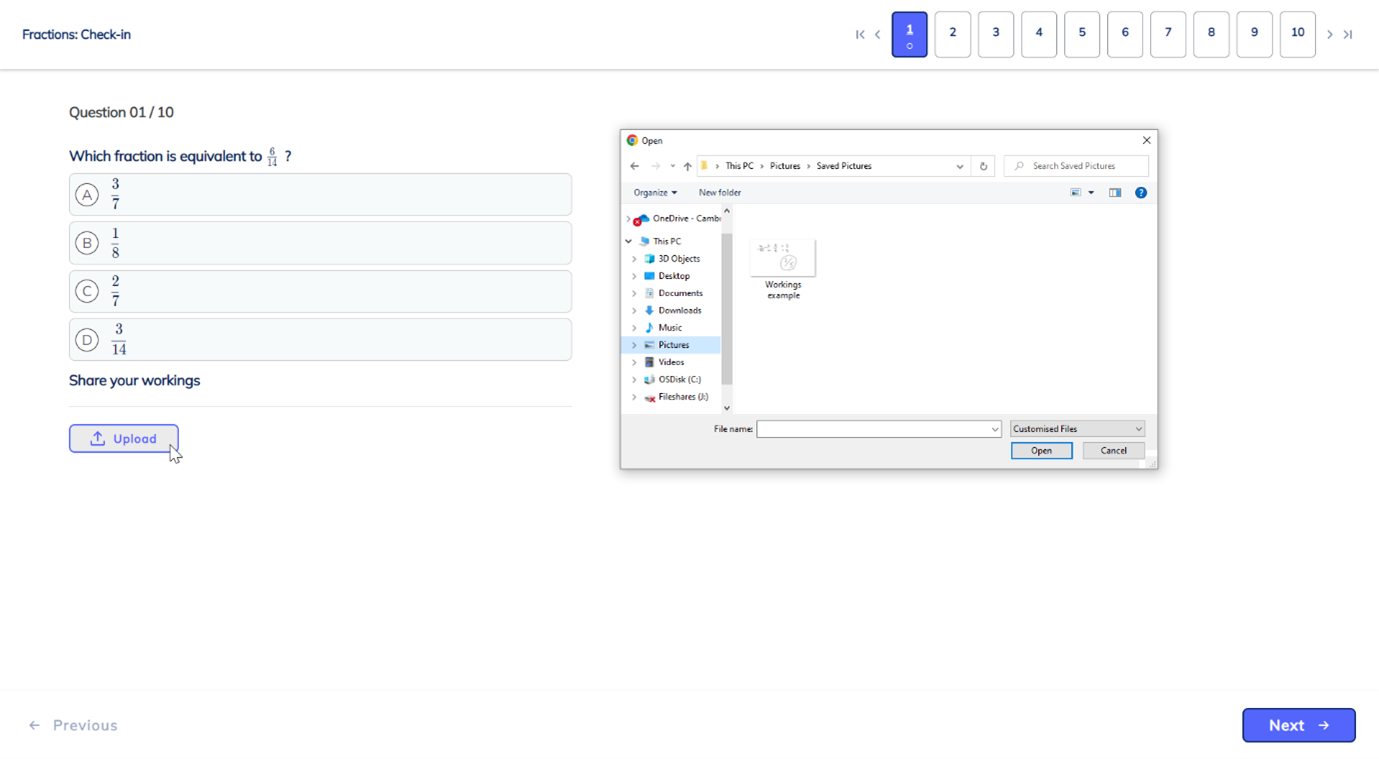Select answer option C, two sevenths
The width and height of the screenshot is (1379, 759).
pyautogui.click(x=320, y=291)
